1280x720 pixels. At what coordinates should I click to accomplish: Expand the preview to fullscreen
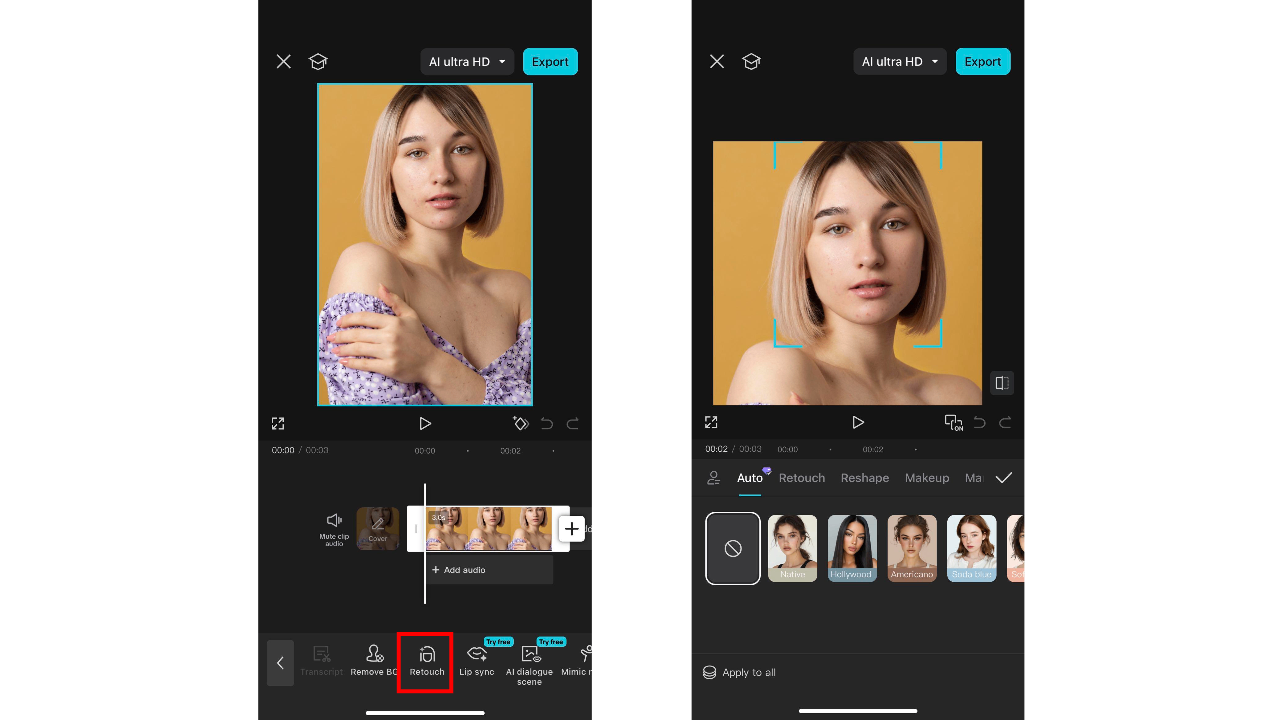pos(278,423)
